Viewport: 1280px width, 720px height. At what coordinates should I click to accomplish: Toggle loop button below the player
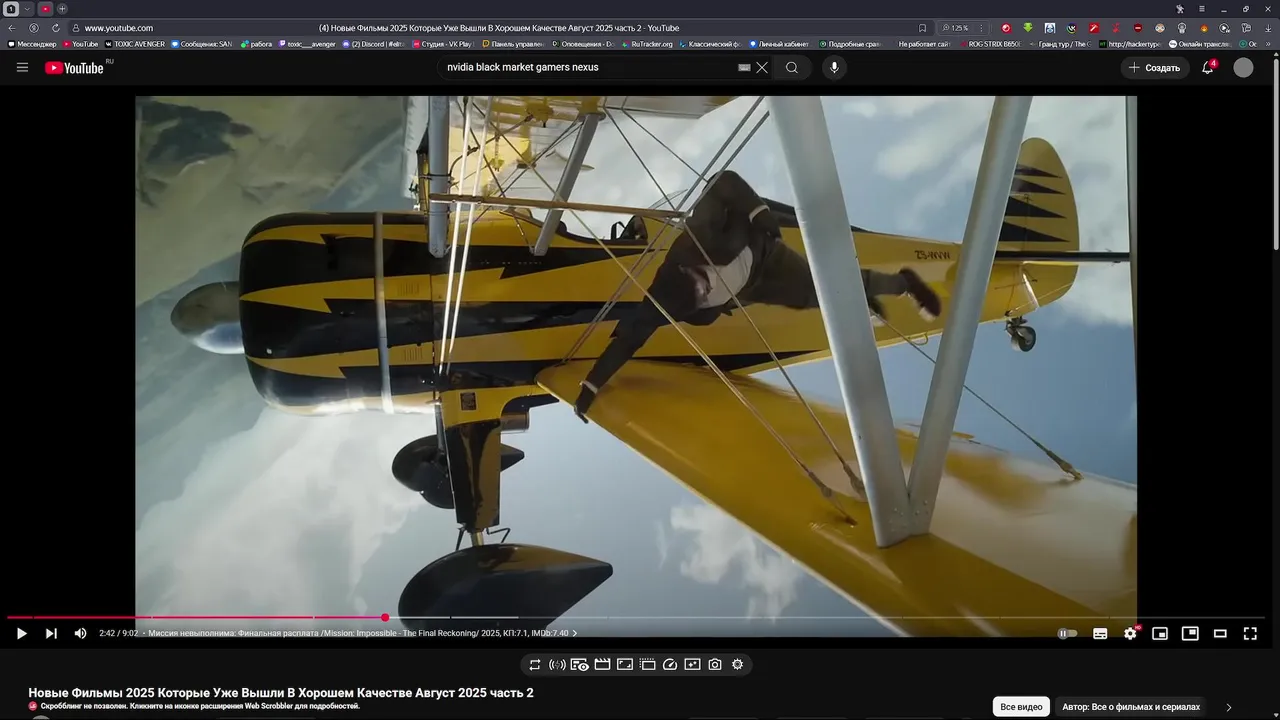[x=535, y=664]
